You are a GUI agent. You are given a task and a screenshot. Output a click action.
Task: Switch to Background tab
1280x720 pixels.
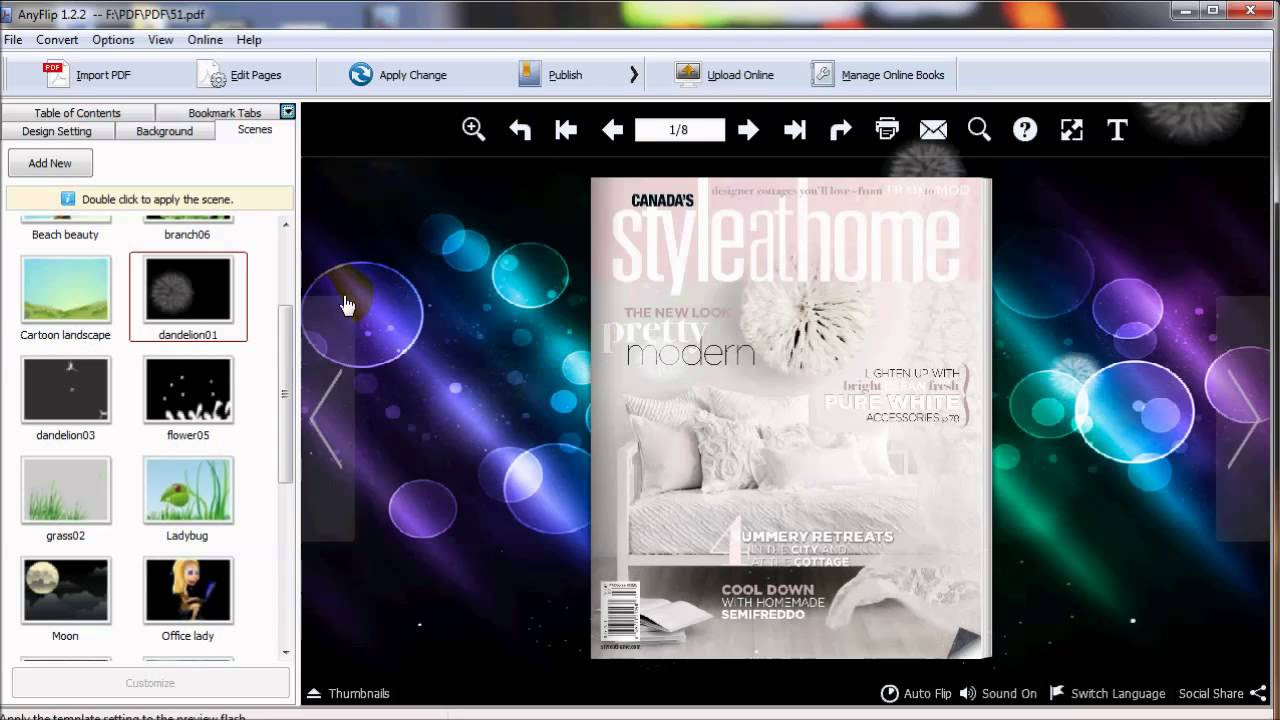(165, 131)
